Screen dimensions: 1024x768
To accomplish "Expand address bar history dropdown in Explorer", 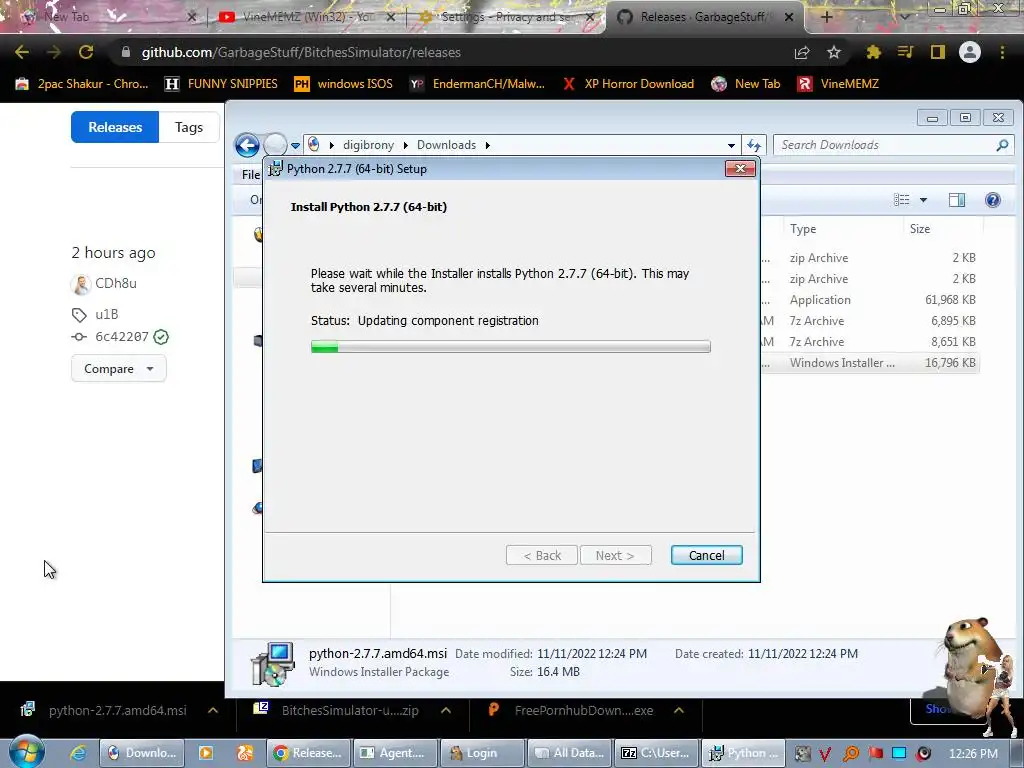I will (x=731, y=145).
